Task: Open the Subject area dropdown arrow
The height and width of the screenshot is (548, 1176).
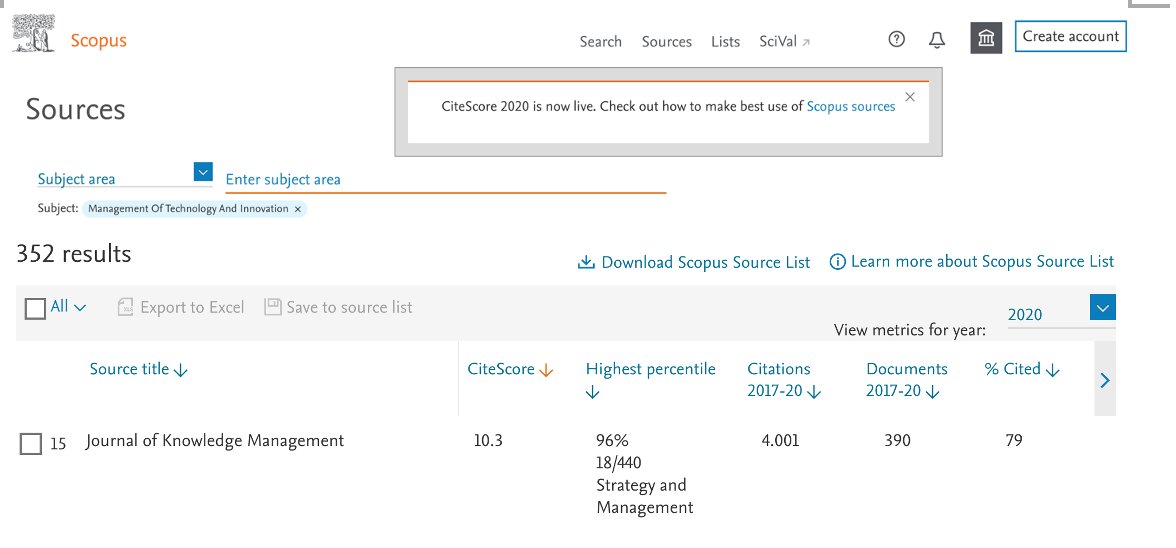Action: (x=202, y=172)
